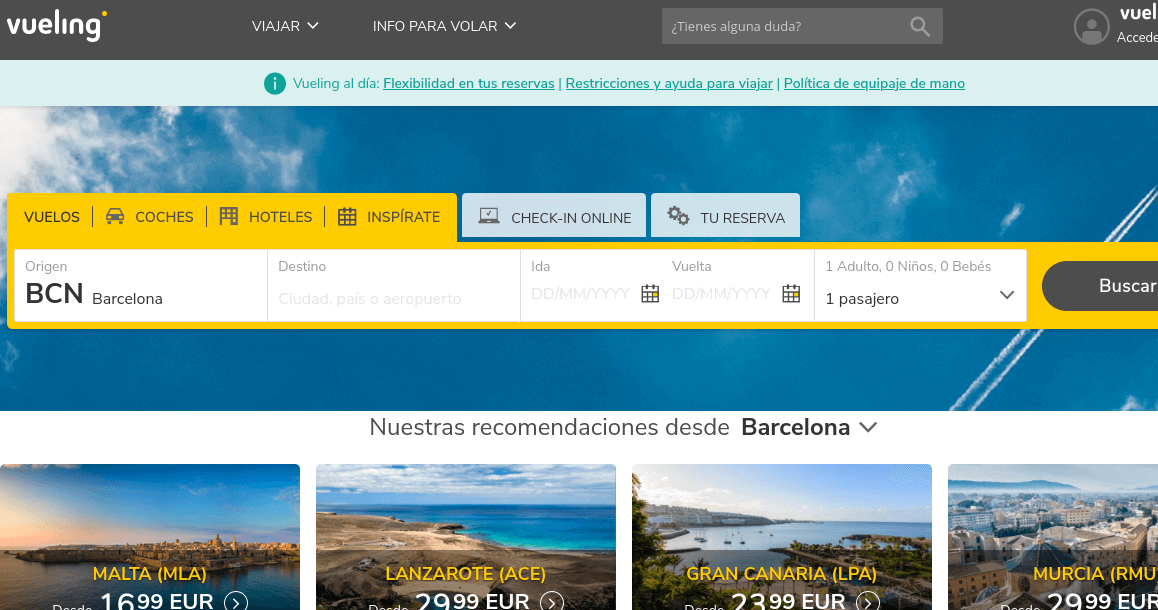The image size is (1158, 610).
Task: Change recommendations origin city Barcelona
Action: (809, 428)
